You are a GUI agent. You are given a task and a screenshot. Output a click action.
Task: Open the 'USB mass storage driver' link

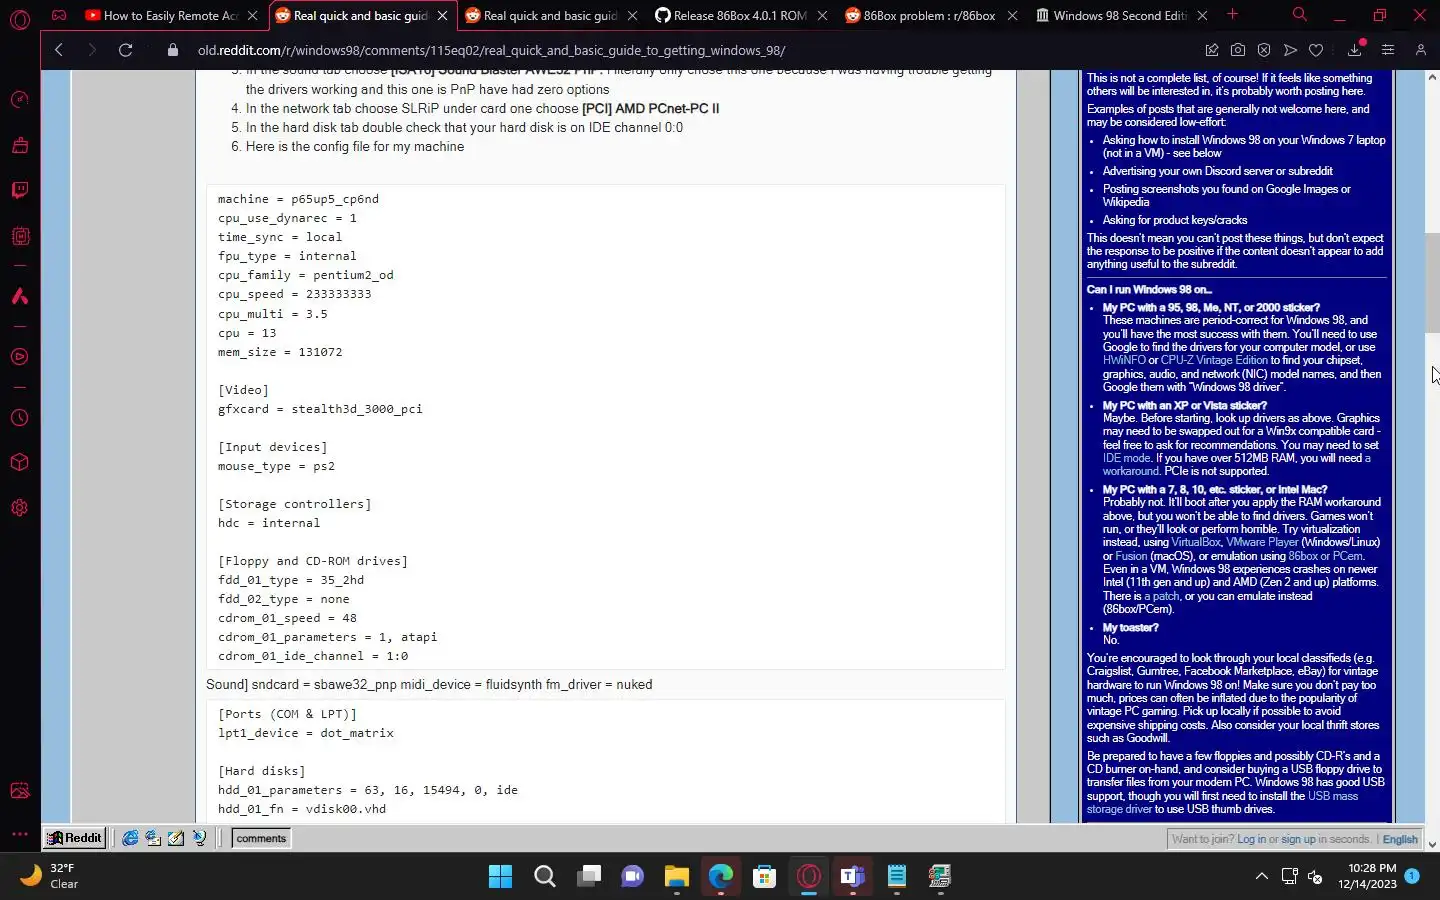click(x=1222, y=803)
